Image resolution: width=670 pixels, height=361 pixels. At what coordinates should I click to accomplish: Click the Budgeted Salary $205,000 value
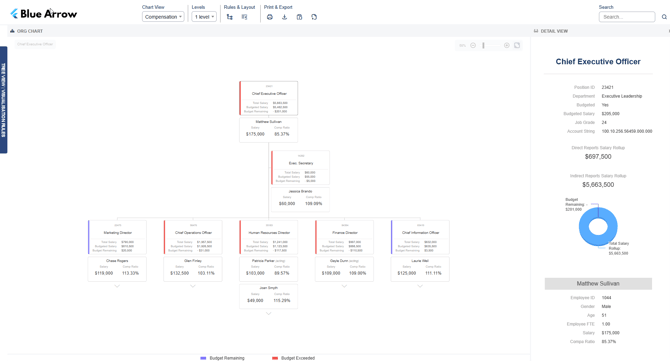pos(611,114)
